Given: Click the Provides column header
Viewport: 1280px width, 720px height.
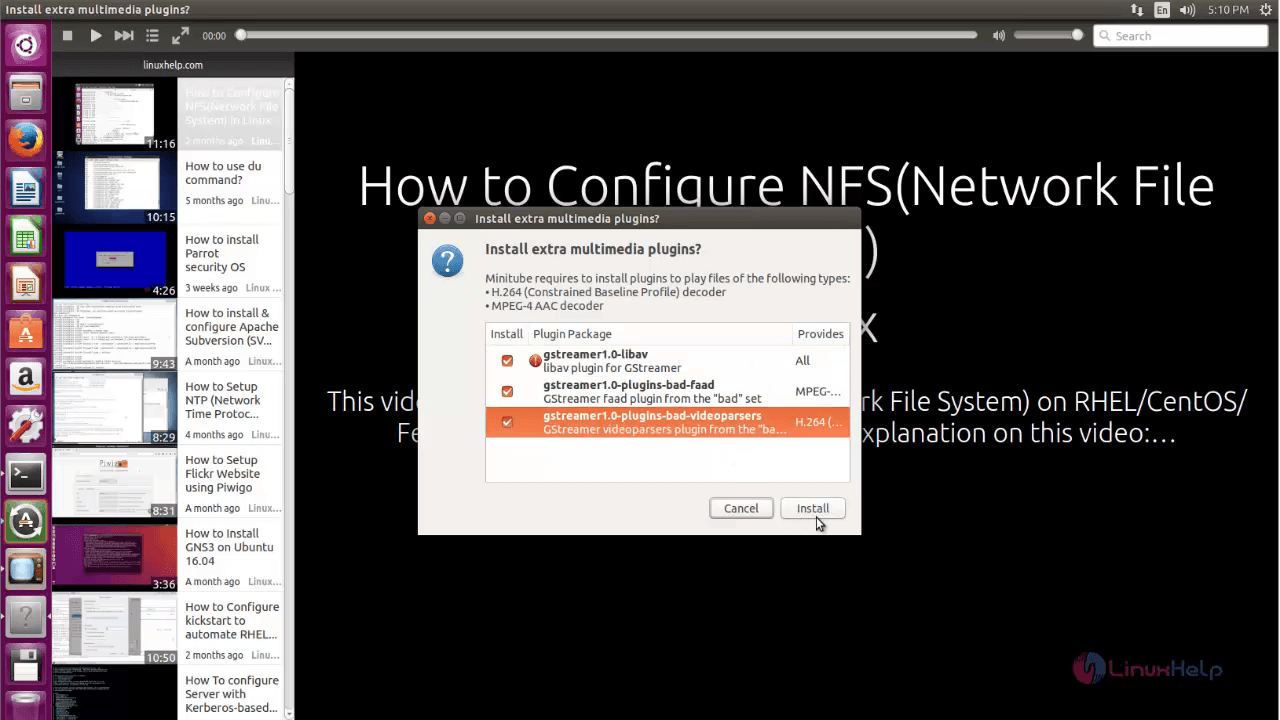Looking at the screenshot, I should (820, 334).
